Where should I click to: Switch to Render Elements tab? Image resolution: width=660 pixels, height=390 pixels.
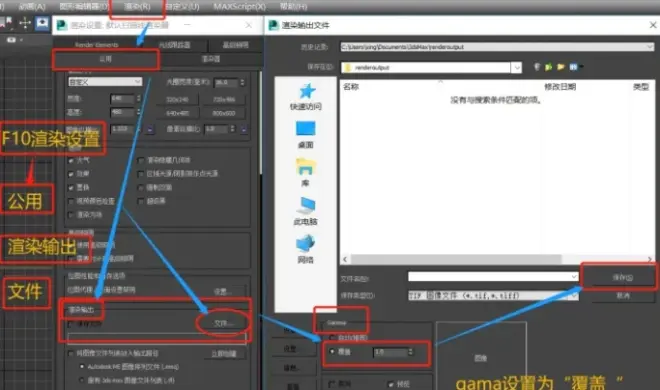coord(97,45)
